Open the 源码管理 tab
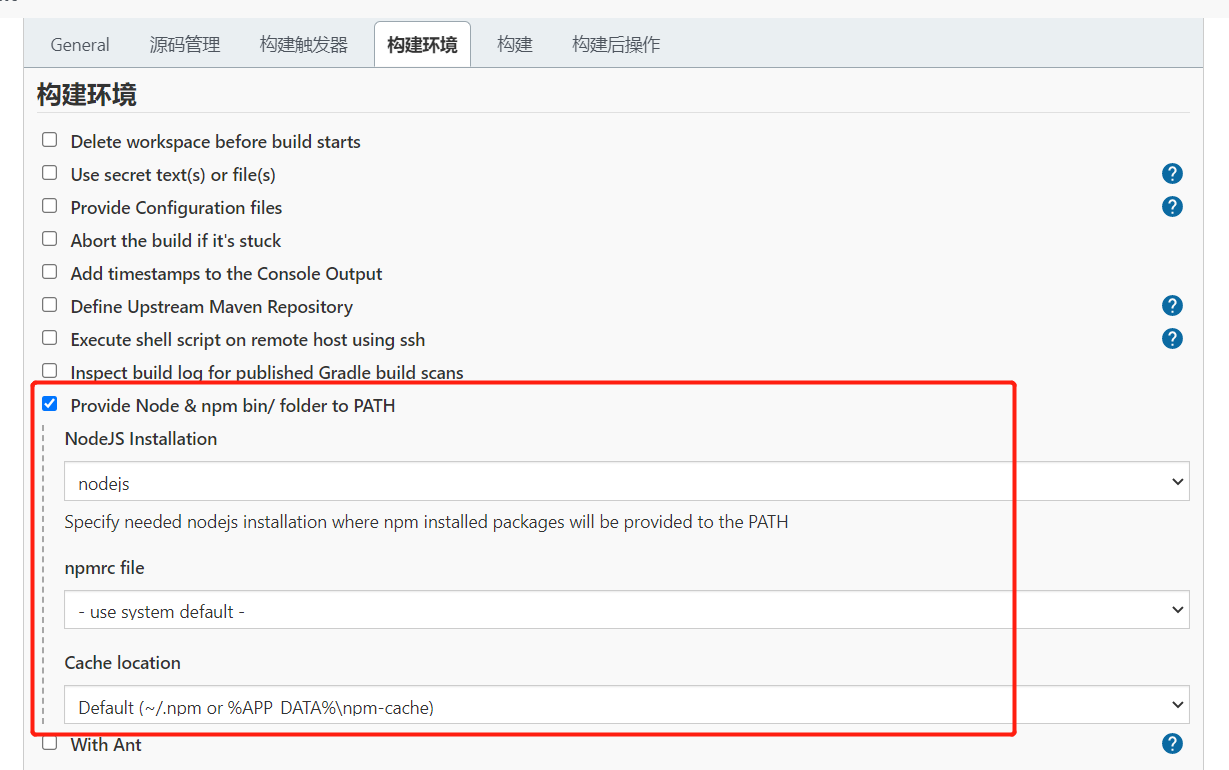The width and height of the screenshot is (1229, 770). [x=185, y=45]
